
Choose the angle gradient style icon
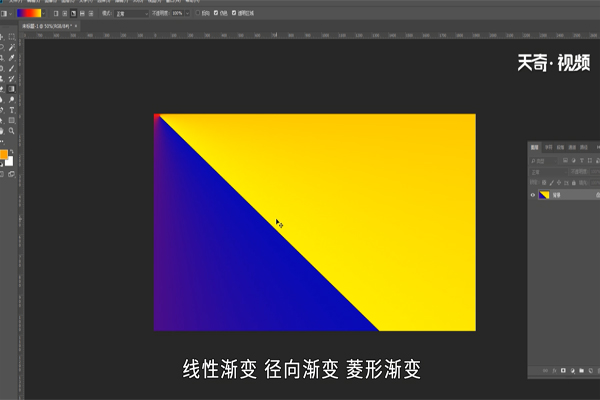click(73, 13)
